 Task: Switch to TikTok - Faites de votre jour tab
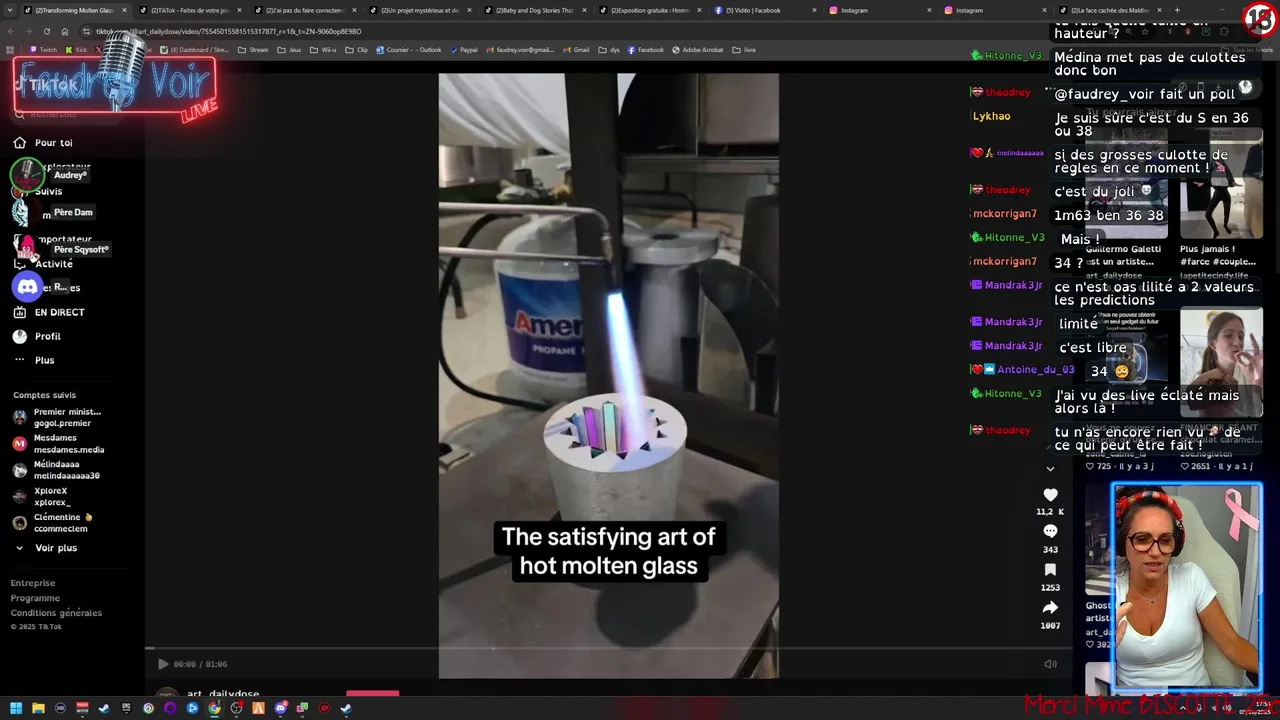[190, 10]
